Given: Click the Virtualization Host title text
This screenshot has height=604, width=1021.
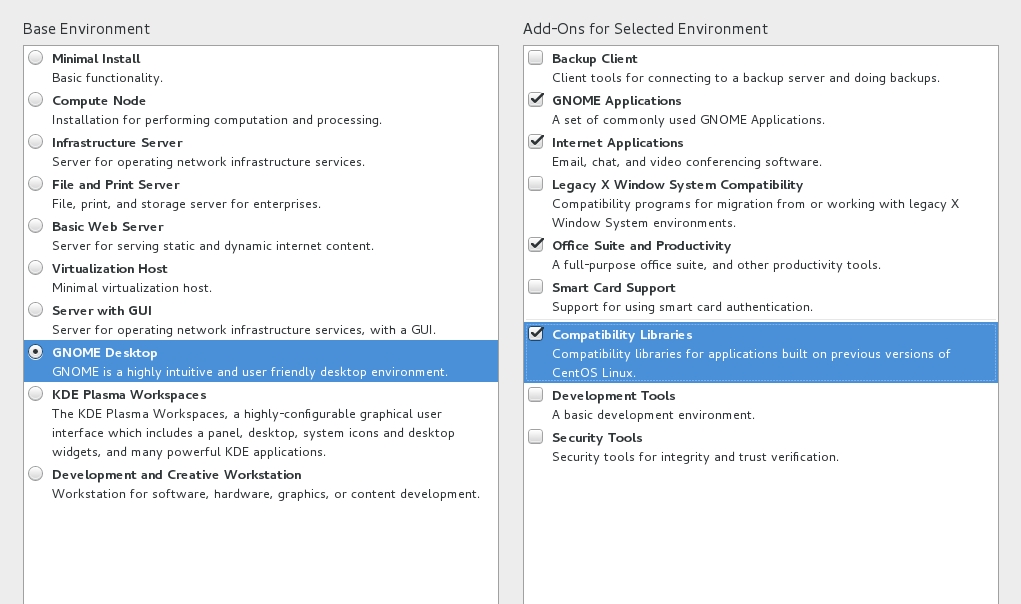Looking at the screenshot, I should [109, 269].
